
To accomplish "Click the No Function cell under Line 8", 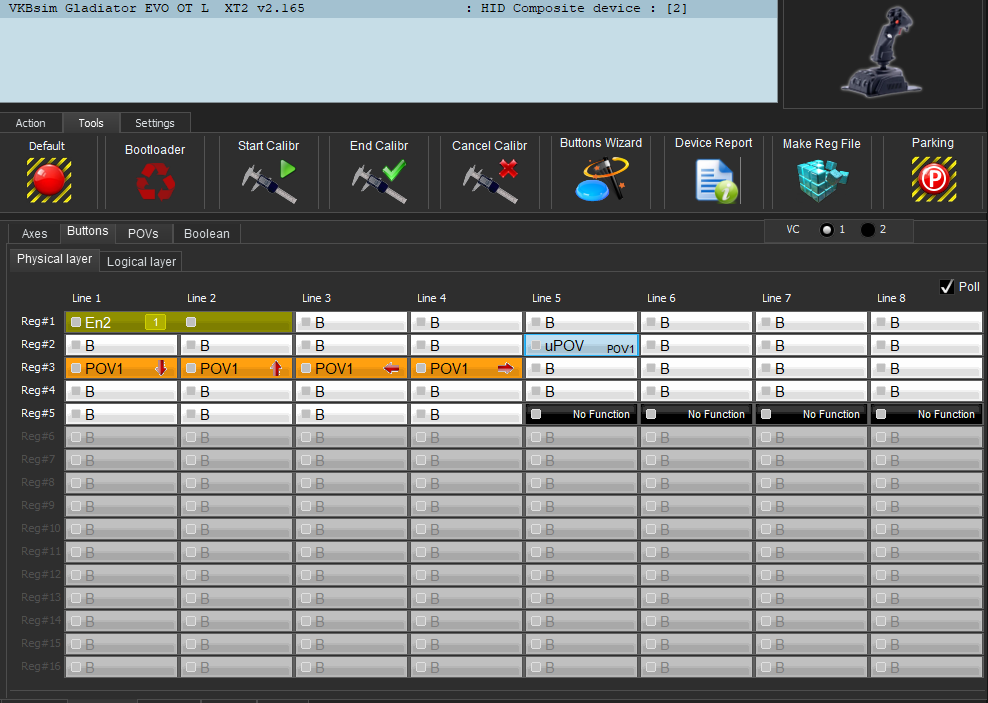I will point(926,414).
